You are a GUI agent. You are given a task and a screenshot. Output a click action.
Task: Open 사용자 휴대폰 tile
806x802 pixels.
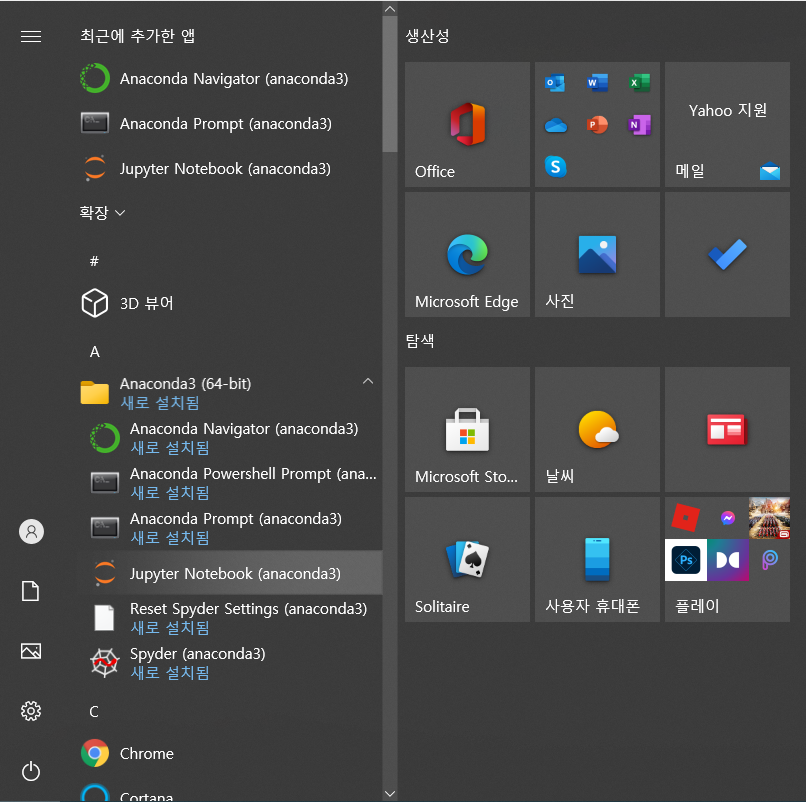(597, 559)
